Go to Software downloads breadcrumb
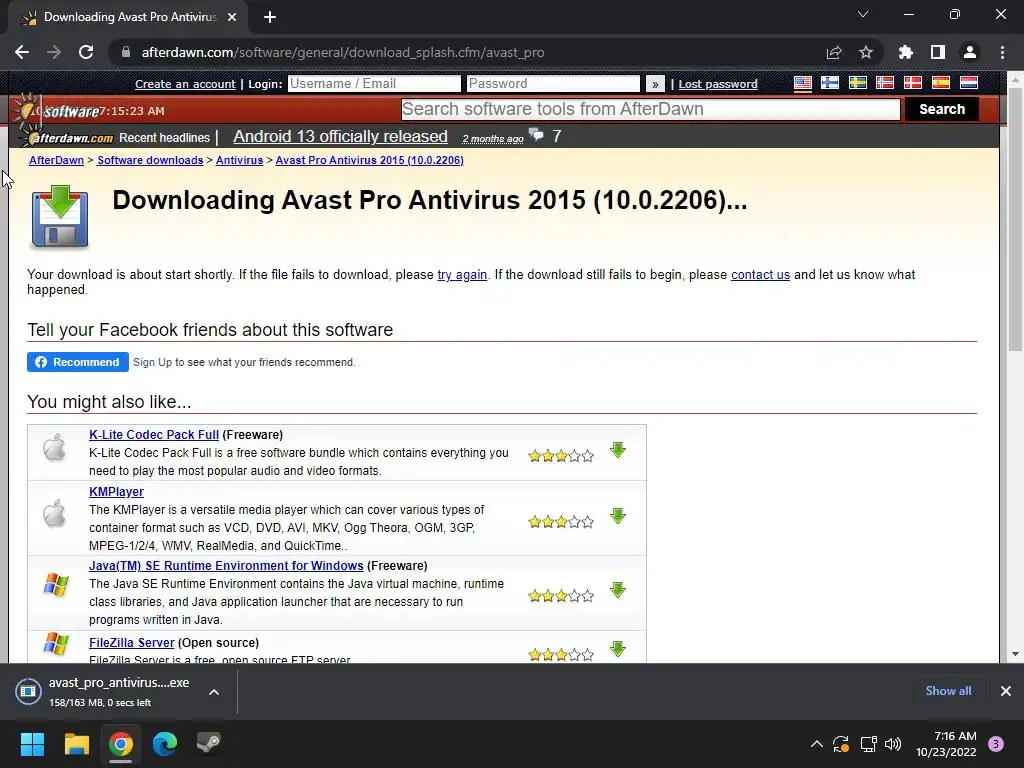Viewport: 1024px width, 768px height. coord(150,160)
